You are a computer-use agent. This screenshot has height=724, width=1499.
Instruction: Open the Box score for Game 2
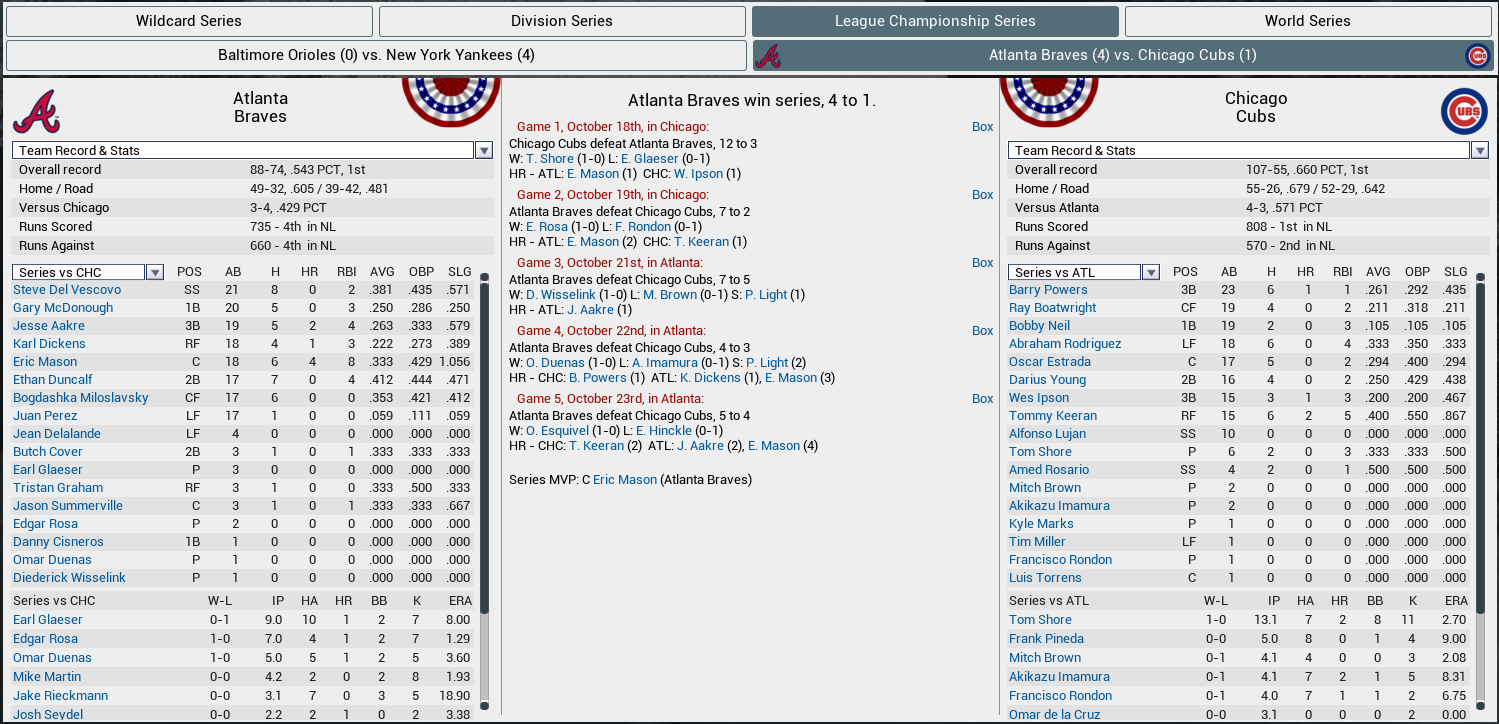(x=983, y=195)
